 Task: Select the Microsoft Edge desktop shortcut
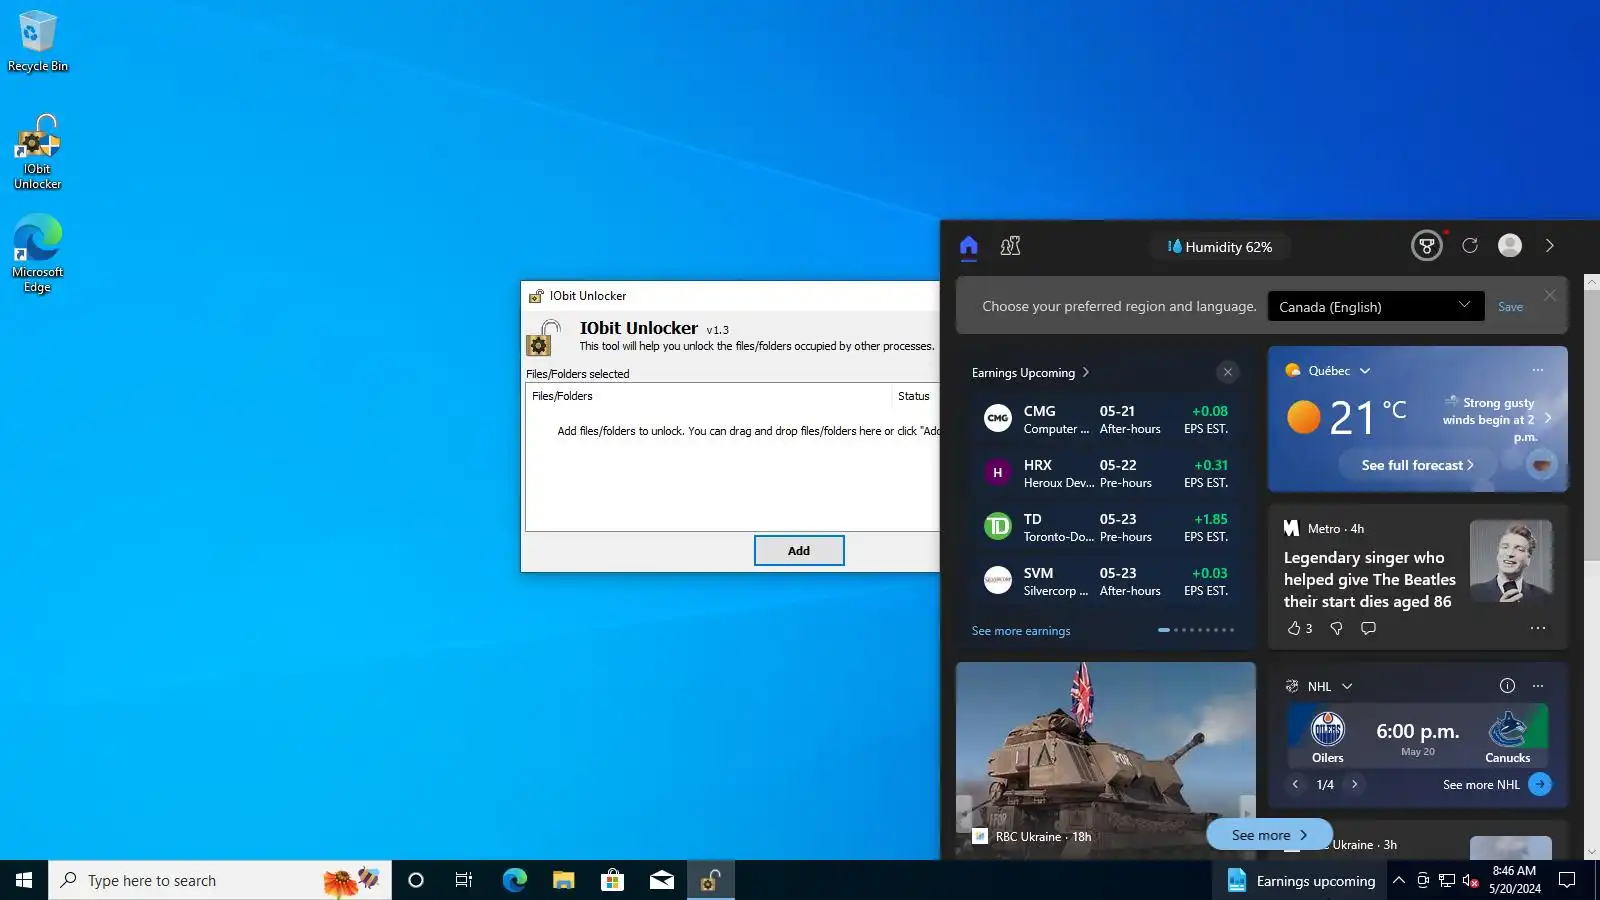pos(38,254)
